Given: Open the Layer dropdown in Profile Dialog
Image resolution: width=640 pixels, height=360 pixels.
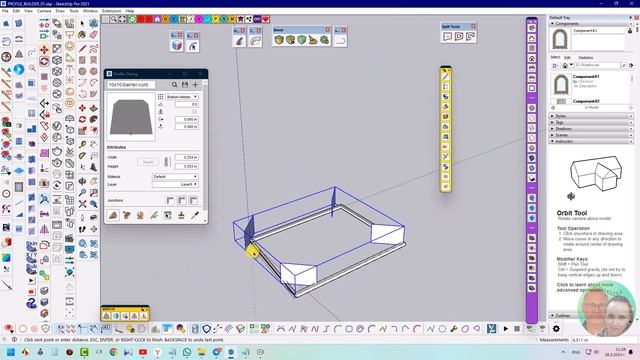Looking at the screenshot, I should point(175,184).
